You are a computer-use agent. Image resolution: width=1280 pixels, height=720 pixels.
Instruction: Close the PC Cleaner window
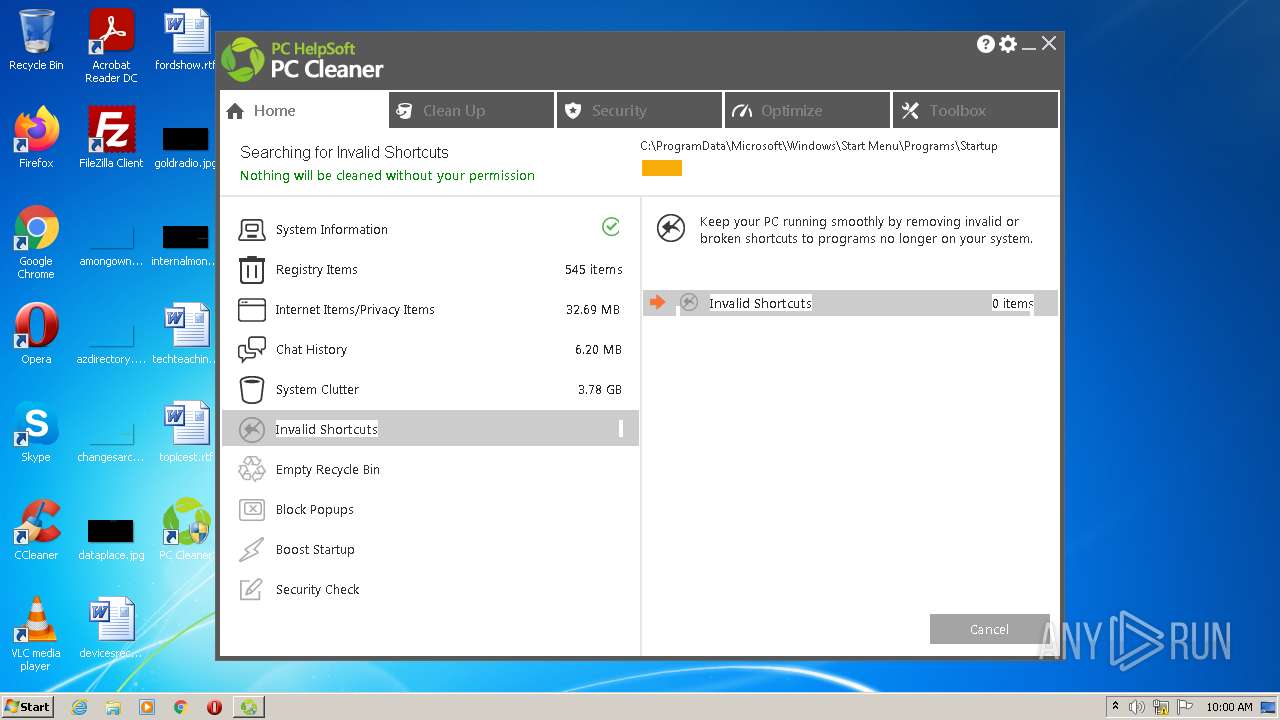tap(1049, 44)
